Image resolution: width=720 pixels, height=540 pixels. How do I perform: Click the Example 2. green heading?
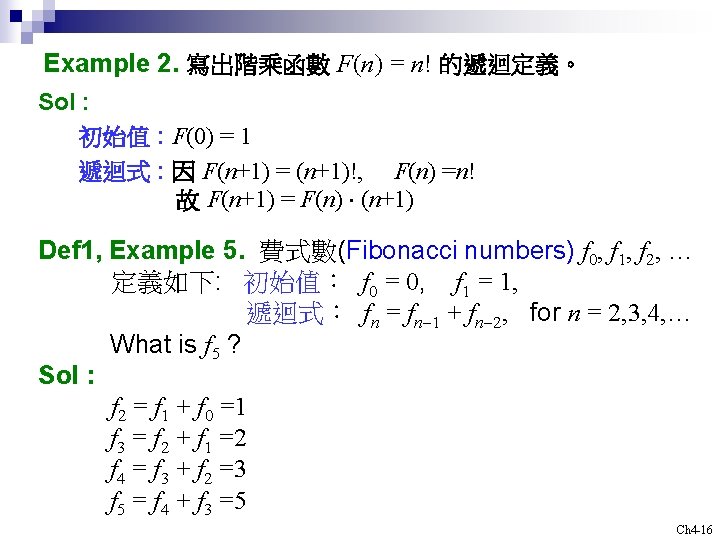111,63
